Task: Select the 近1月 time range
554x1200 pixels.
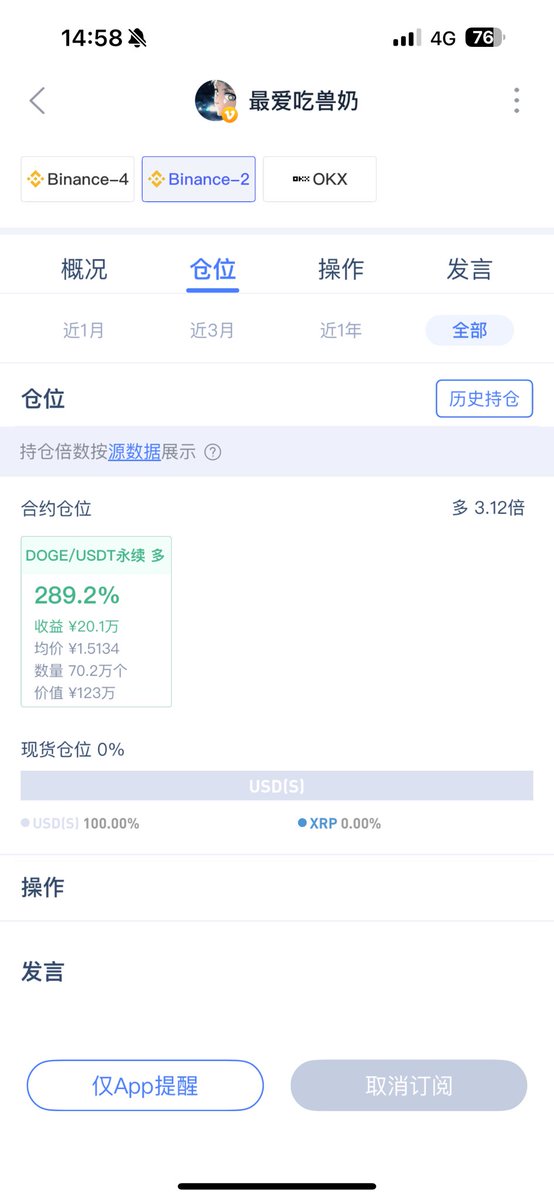Action: coord(84,330)
